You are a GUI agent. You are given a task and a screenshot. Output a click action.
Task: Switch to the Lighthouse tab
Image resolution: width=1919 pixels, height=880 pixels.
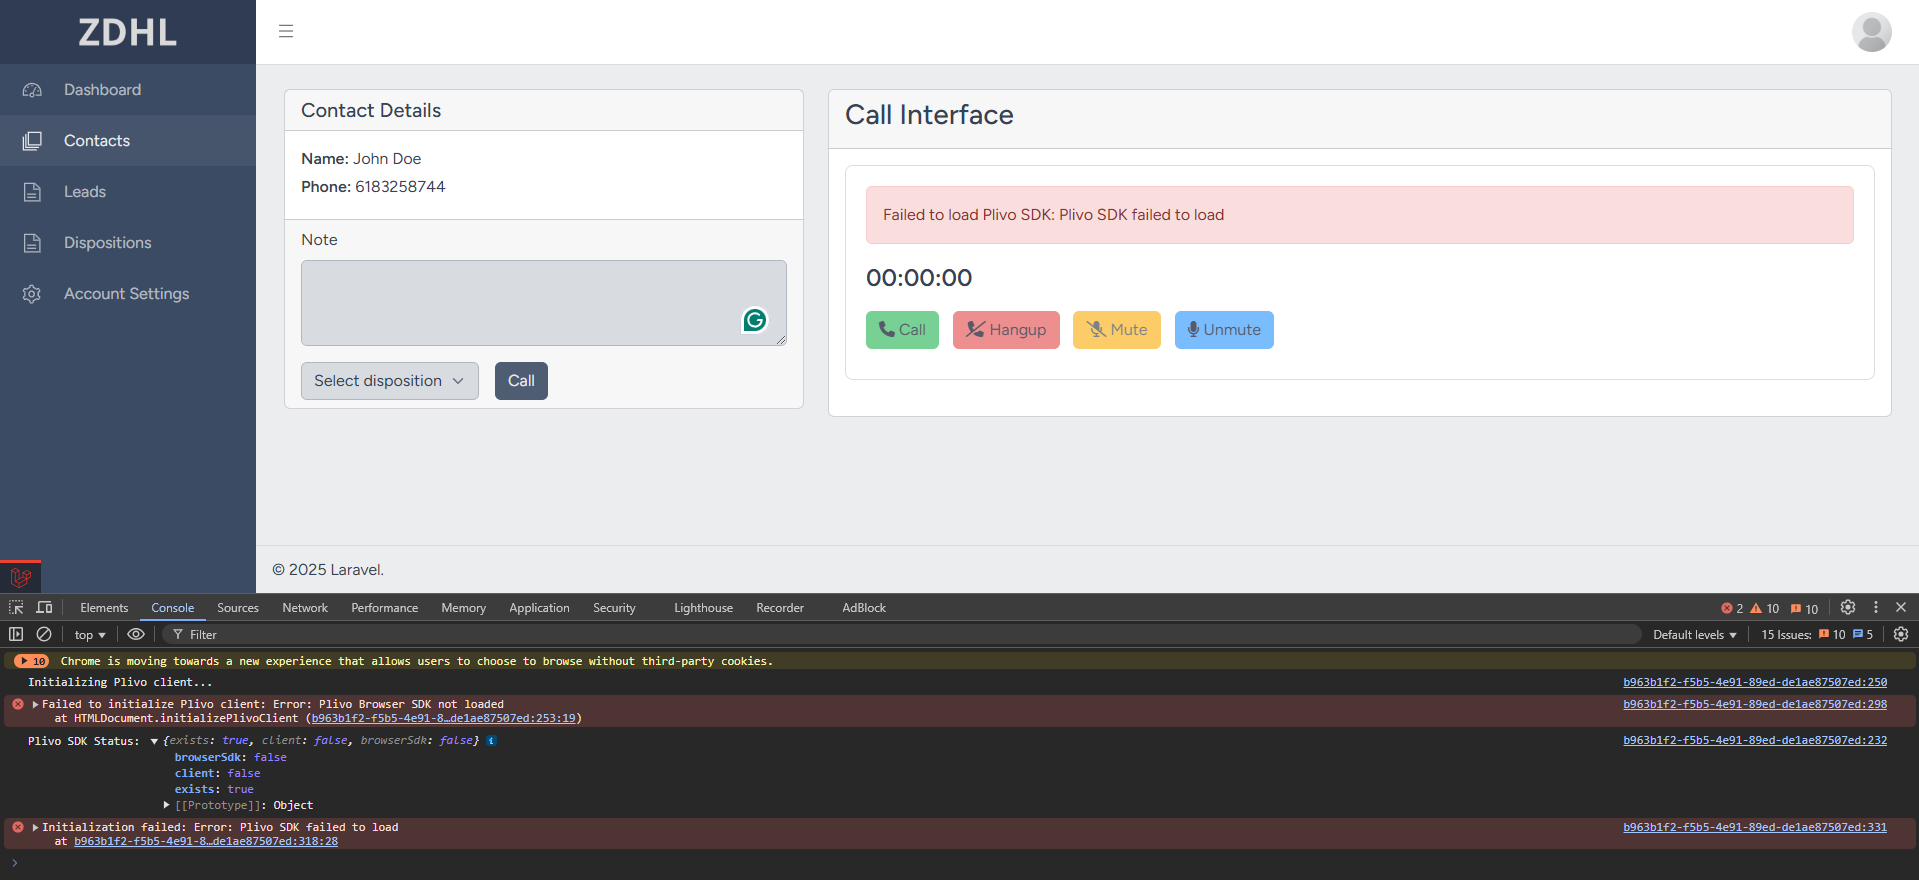(703, 607)
